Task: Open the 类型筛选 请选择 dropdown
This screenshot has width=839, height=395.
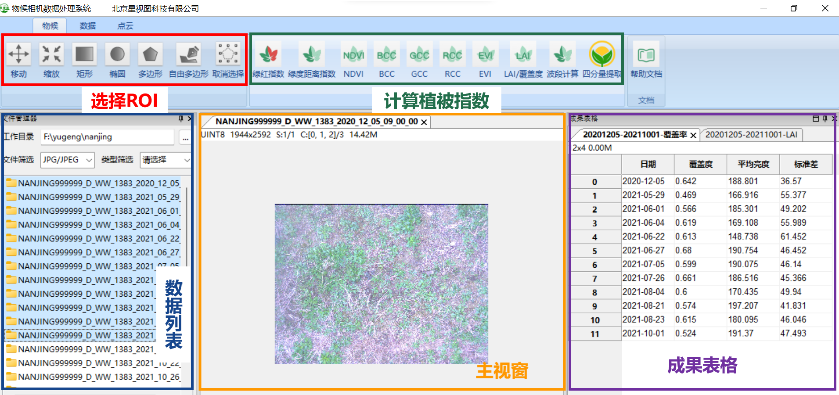Action: click(166, 159)
